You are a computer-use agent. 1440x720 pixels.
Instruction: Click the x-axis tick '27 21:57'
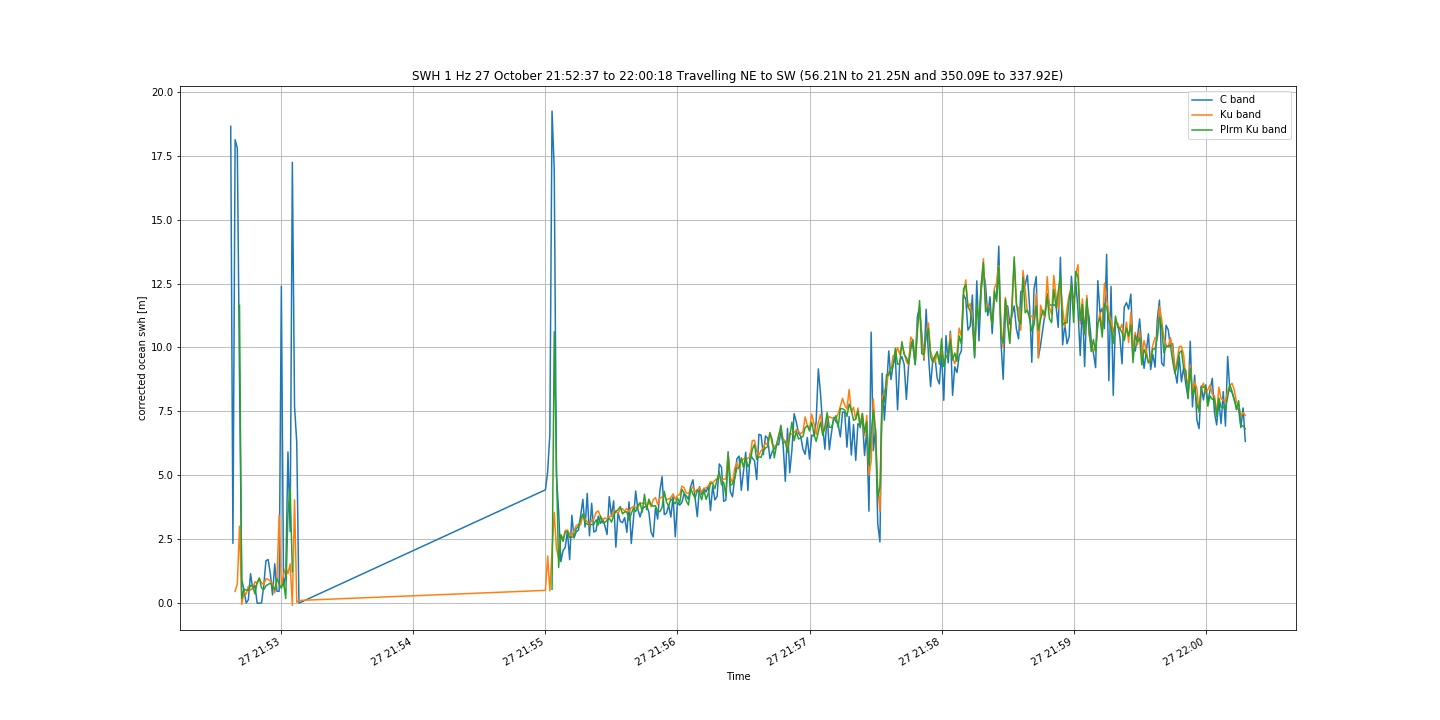(789, 652)
